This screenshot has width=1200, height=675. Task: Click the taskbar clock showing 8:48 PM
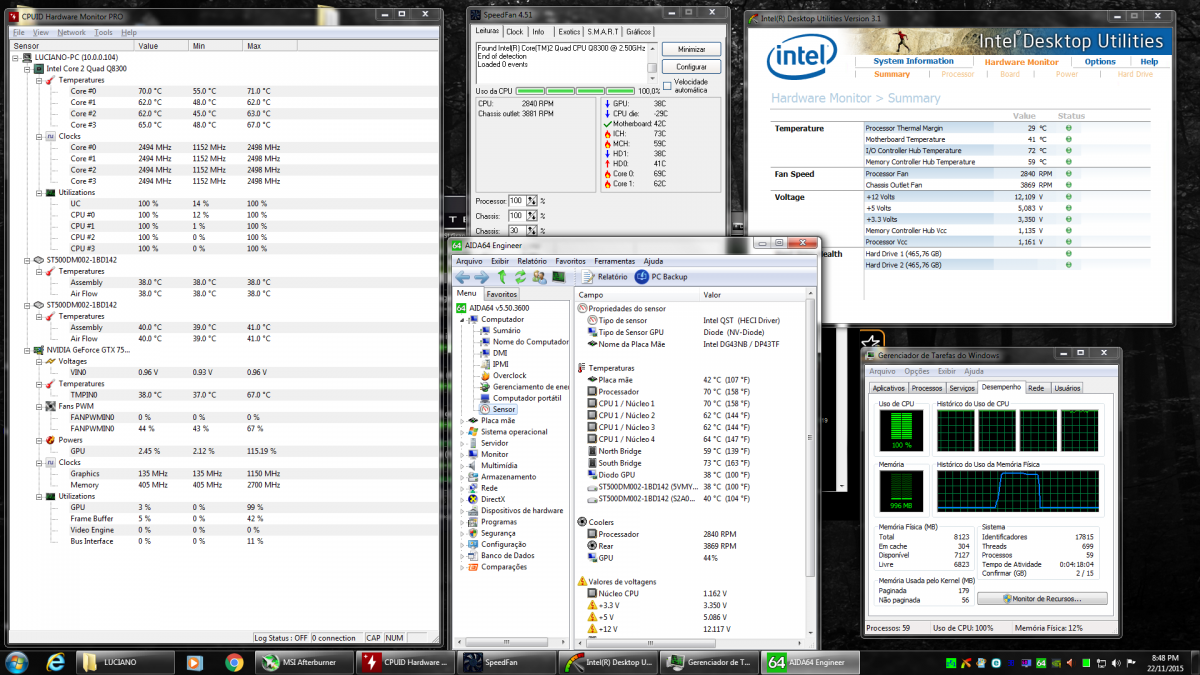[x=1164, y=662]
